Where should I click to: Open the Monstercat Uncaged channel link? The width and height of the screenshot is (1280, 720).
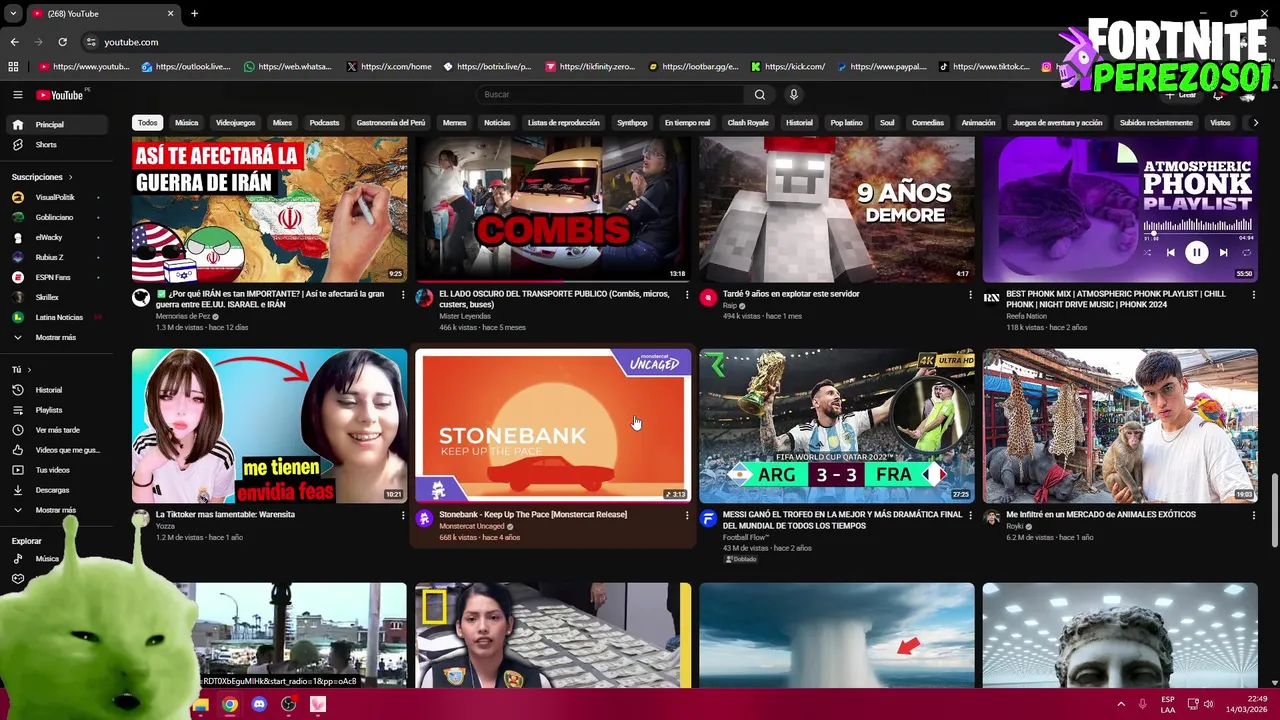point(471,526)
